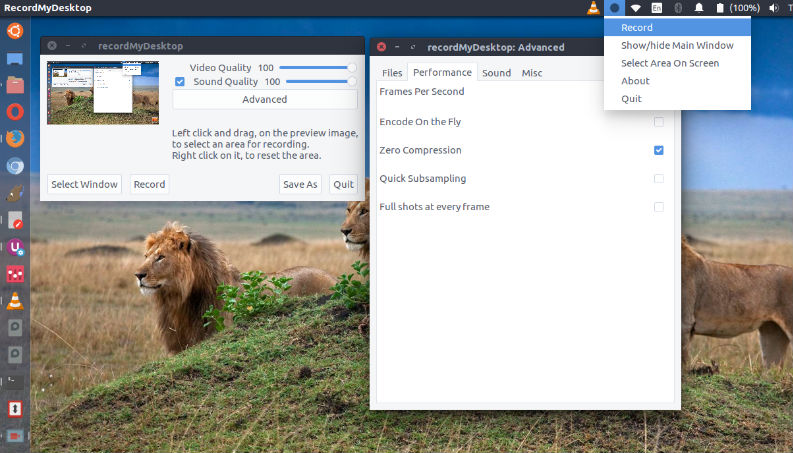Viewport: 793px width, 453px height.
Task: Enable Quick Subsampling checkbox
Action: [658, 178]
